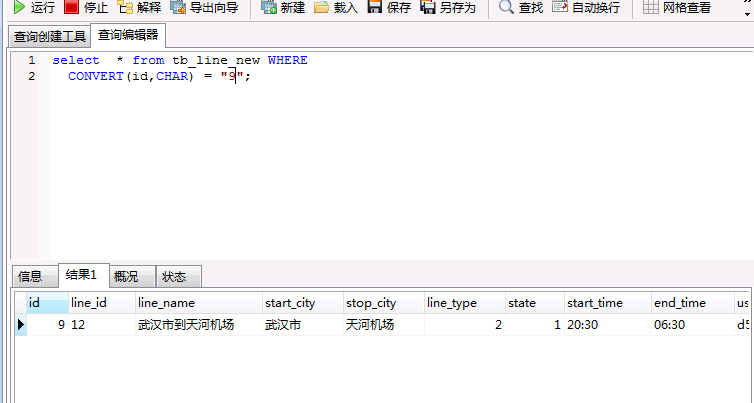Open the 信息 message tab
Screen dimensions: 754x403
[35, 276]
